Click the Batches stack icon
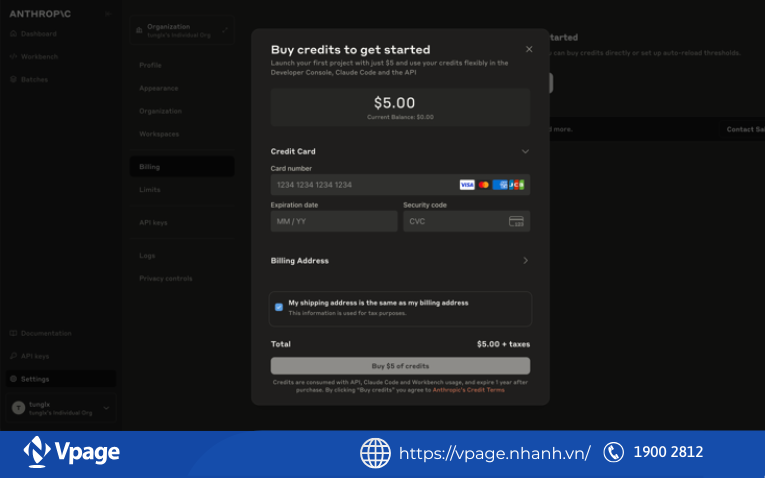The width and height of the screenshot is (765, 478). click(13, 79)
